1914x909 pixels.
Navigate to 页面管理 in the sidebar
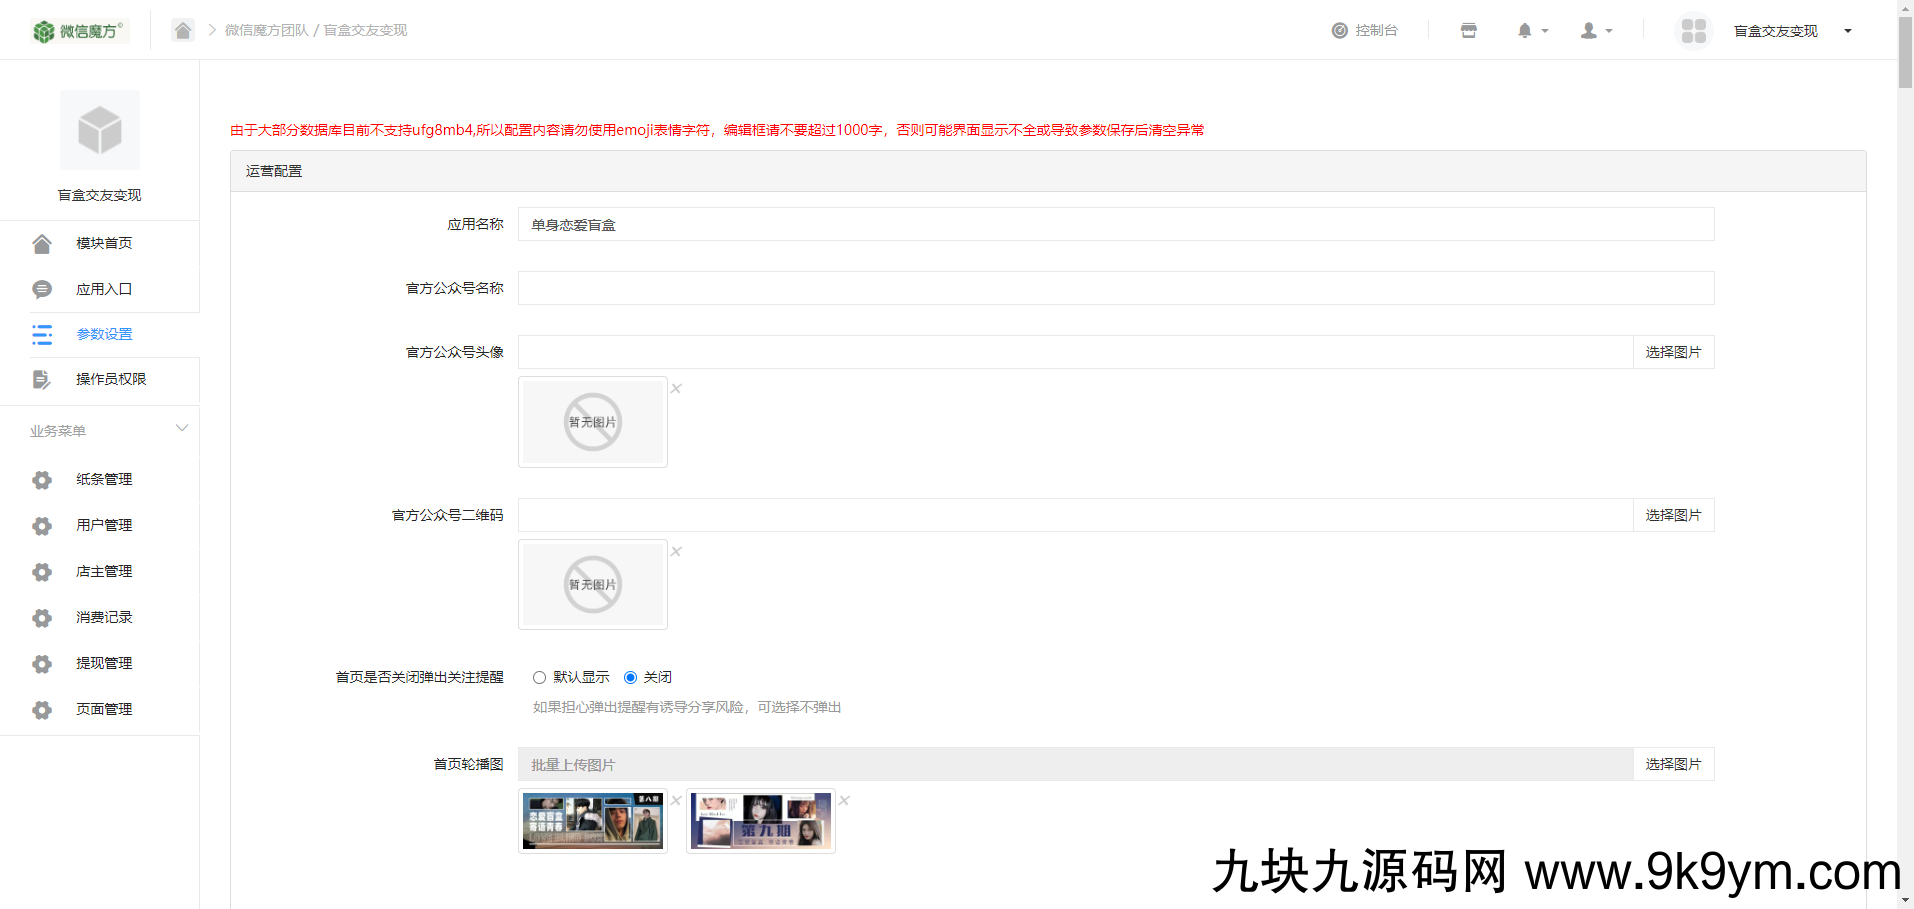pos(104,709)
